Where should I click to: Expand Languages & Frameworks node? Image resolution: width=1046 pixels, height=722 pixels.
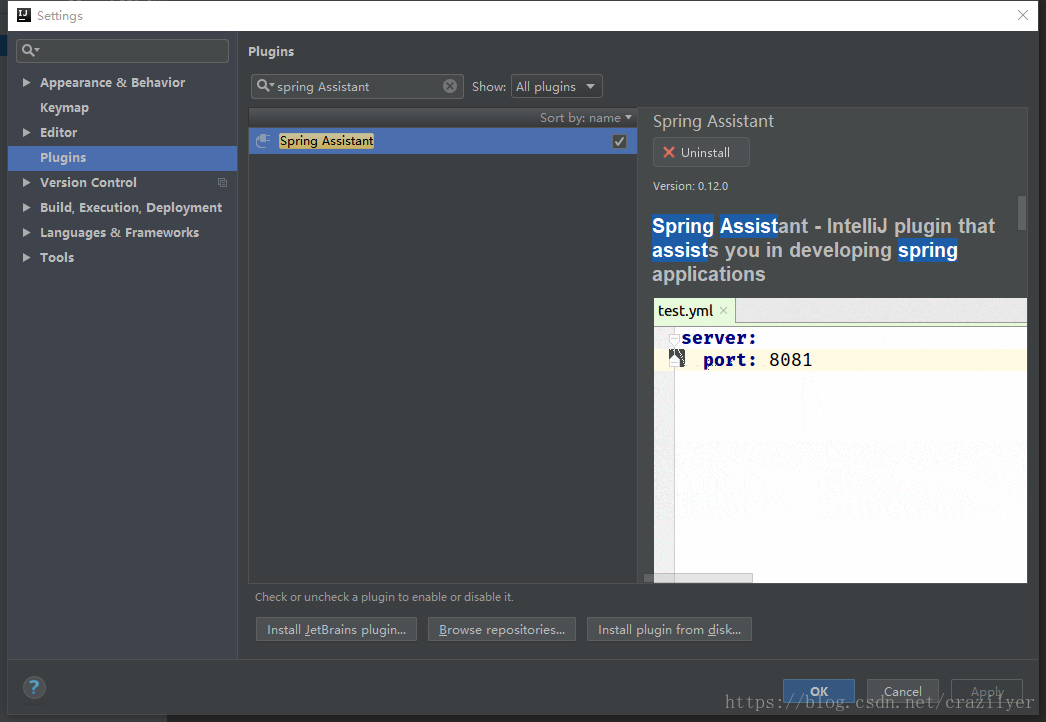pyautogui.click(x=26, y=232)
